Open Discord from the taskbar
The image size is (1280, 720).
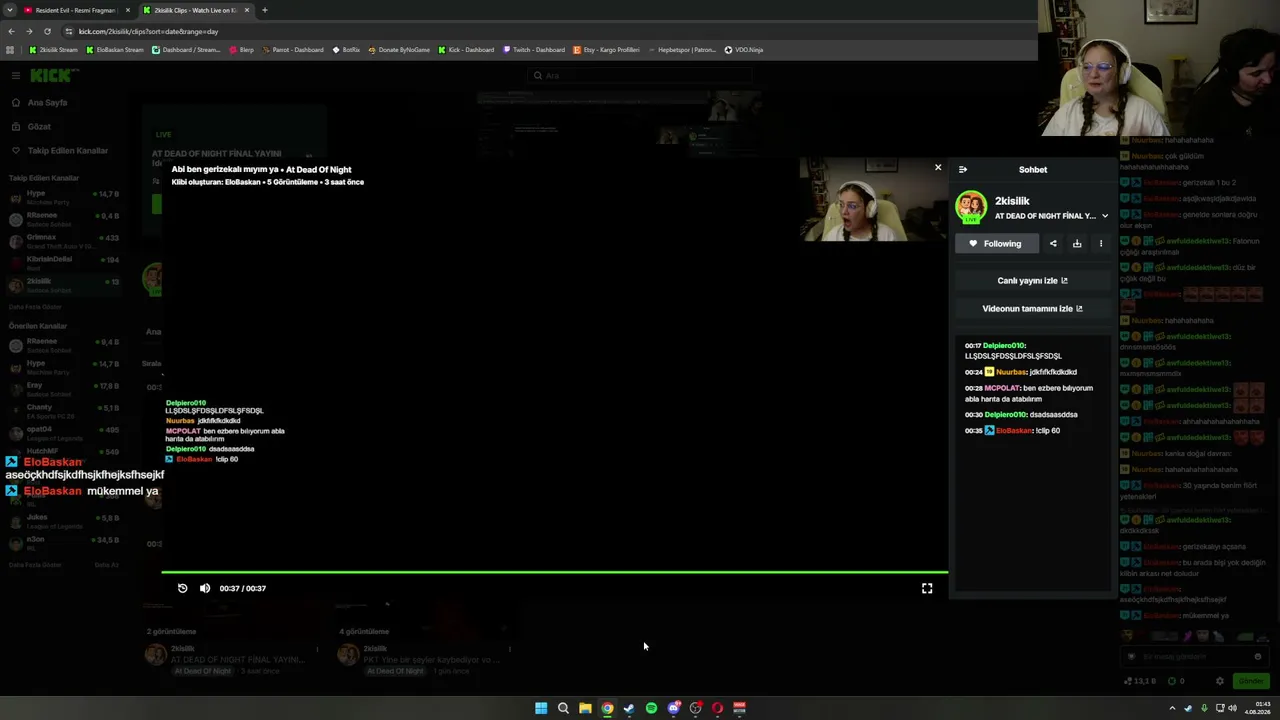click(674, 708)
